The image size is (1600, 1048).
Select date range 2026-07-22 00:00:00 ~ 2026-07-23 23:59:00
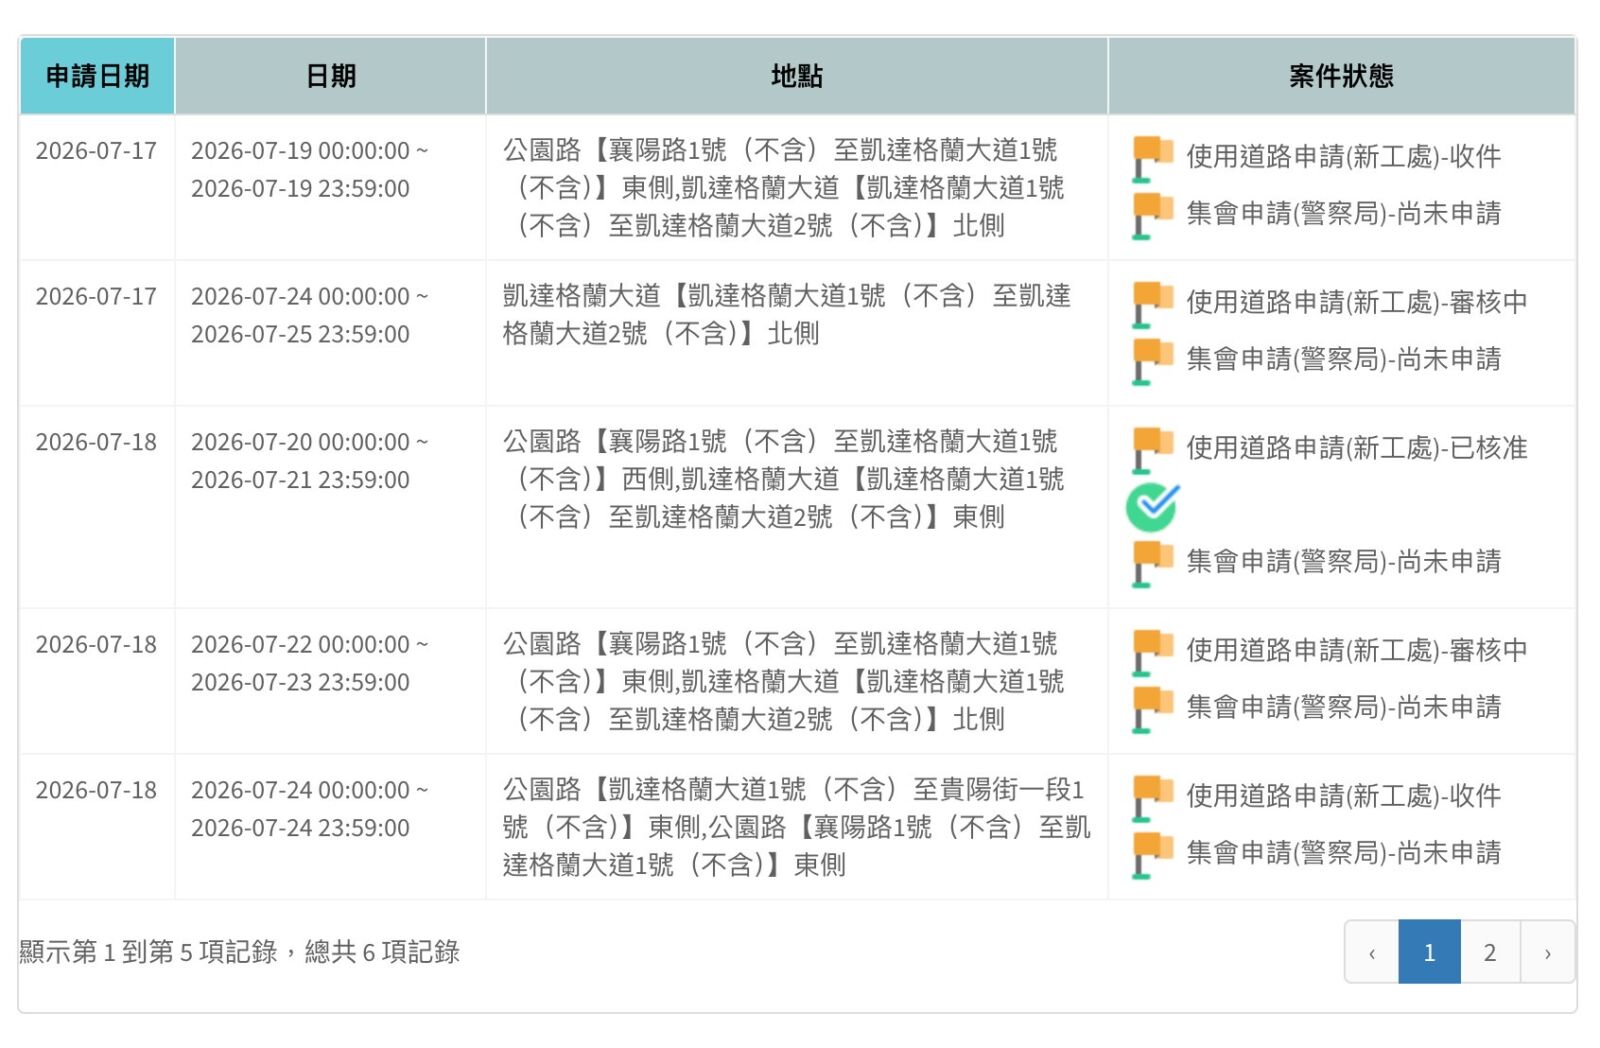310,664
